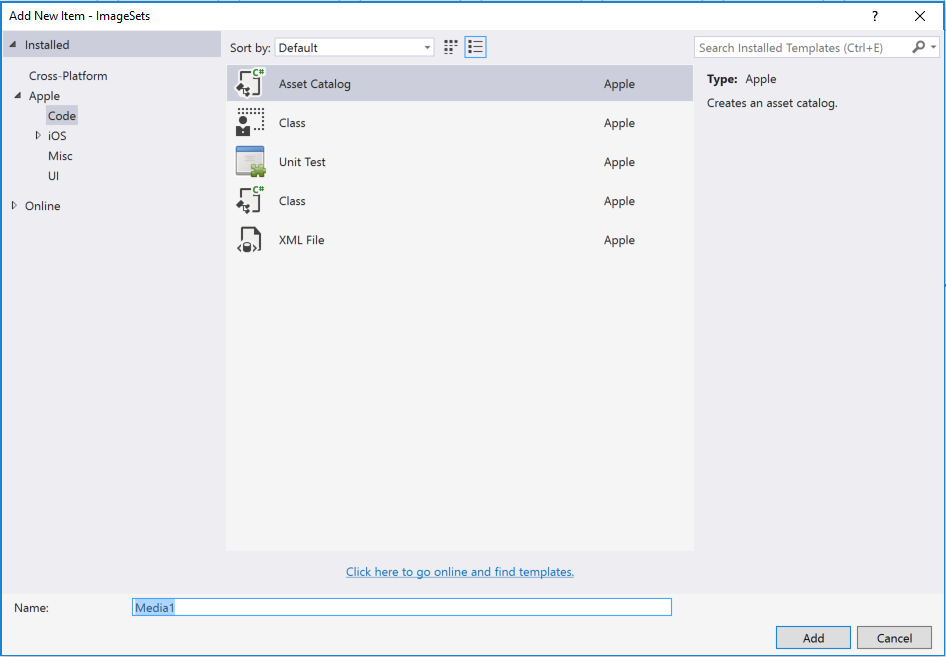Select the XML File template icon
Viewport: 946px width, 657px height.
click(x=249, y=240)
